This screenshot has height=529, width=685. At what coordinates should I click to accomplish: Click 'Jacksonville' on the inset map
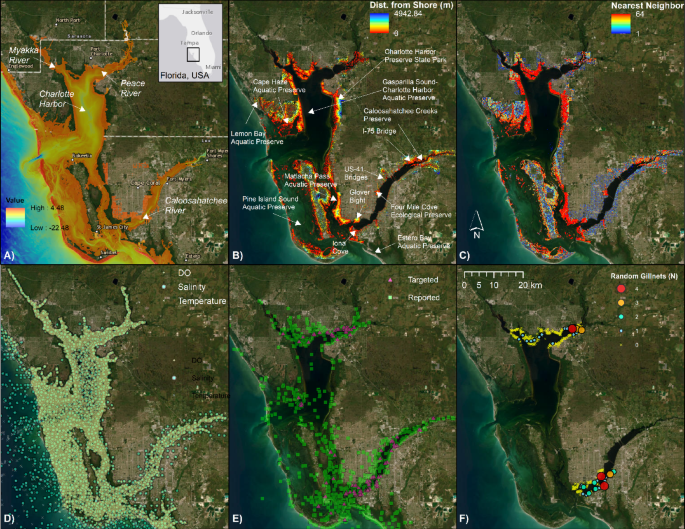point(197,12)
